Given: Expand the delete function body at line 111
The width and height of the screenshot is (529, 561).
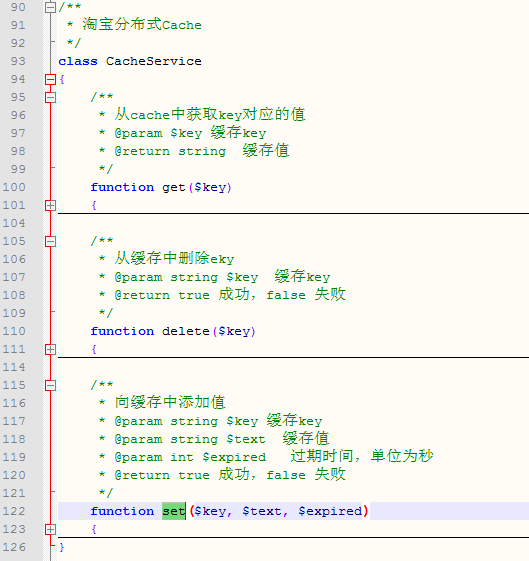Looking at the screenshot, I should (50, 349).
